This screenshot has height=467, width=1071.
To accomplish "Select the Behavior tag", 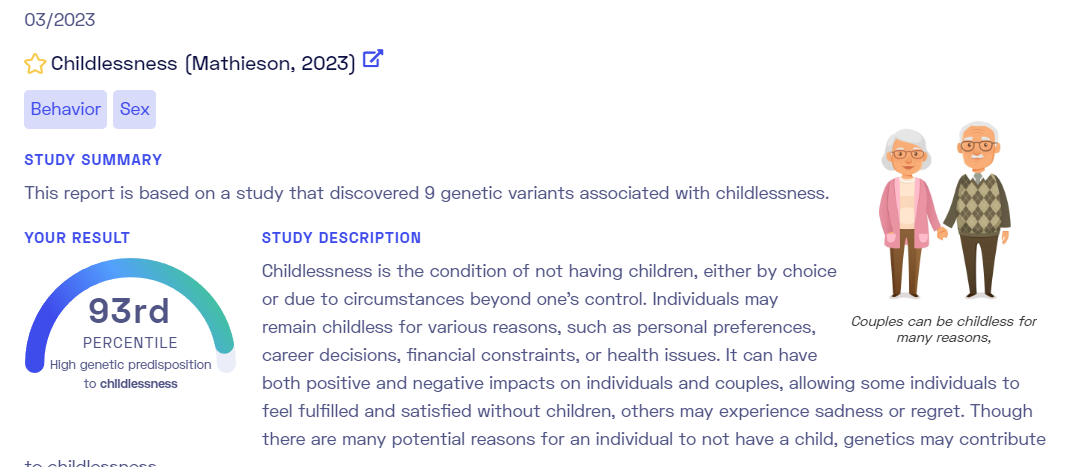I will click(x=66, y=109).
